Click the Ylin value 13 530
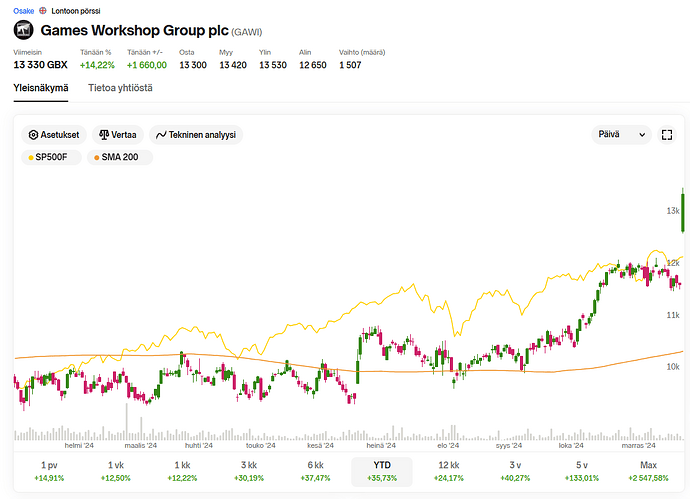The image size is (690, 499). click(x=273, y=65)
